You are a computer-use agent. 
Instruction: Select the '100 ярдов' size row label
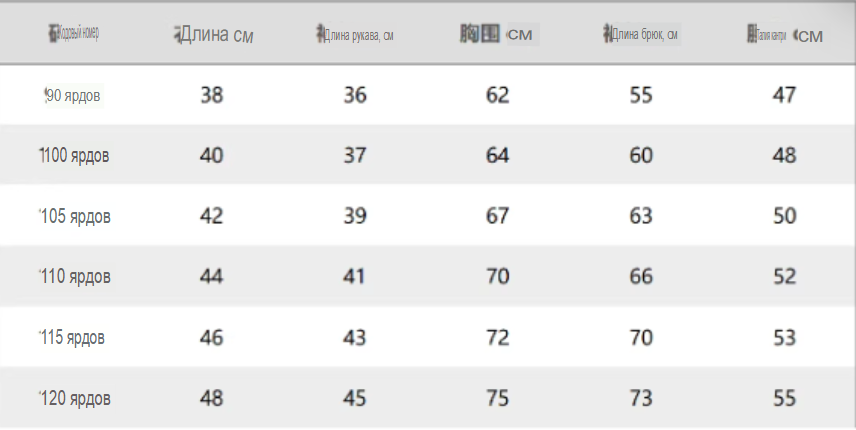point(74,156)
